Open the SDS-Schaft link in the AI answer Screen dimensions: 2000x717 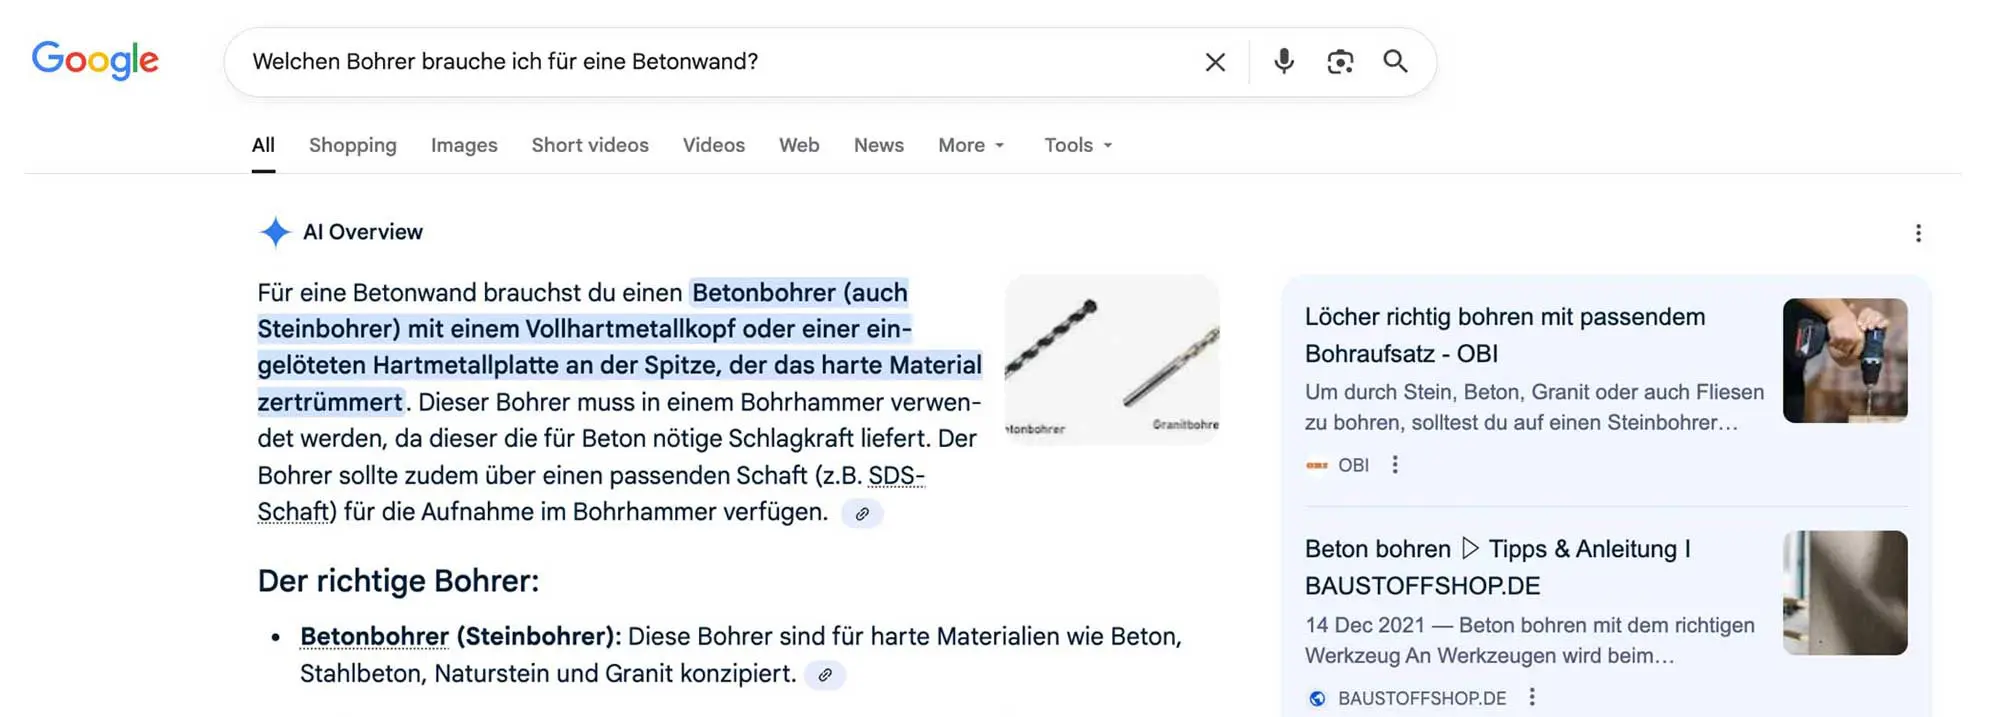pos(896,476)
